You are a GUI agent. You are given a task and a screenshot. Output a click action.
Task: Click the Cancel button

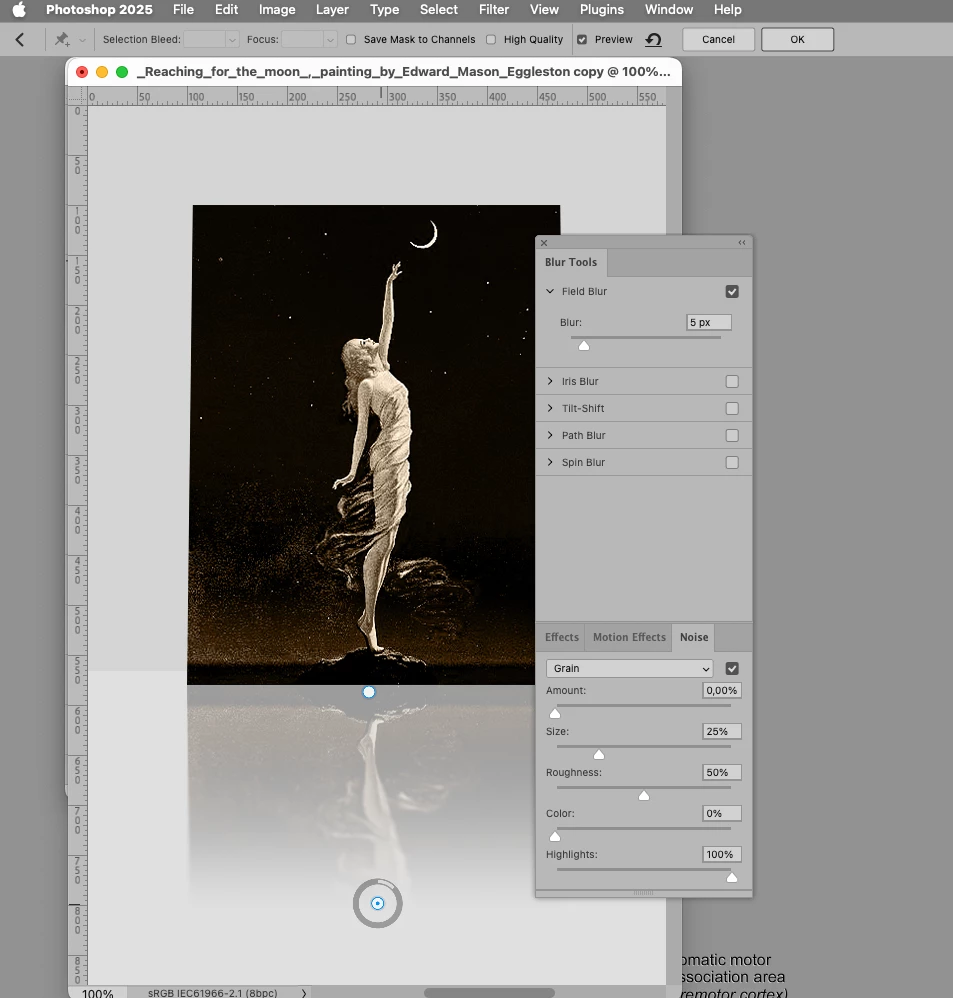coord(718,39)
